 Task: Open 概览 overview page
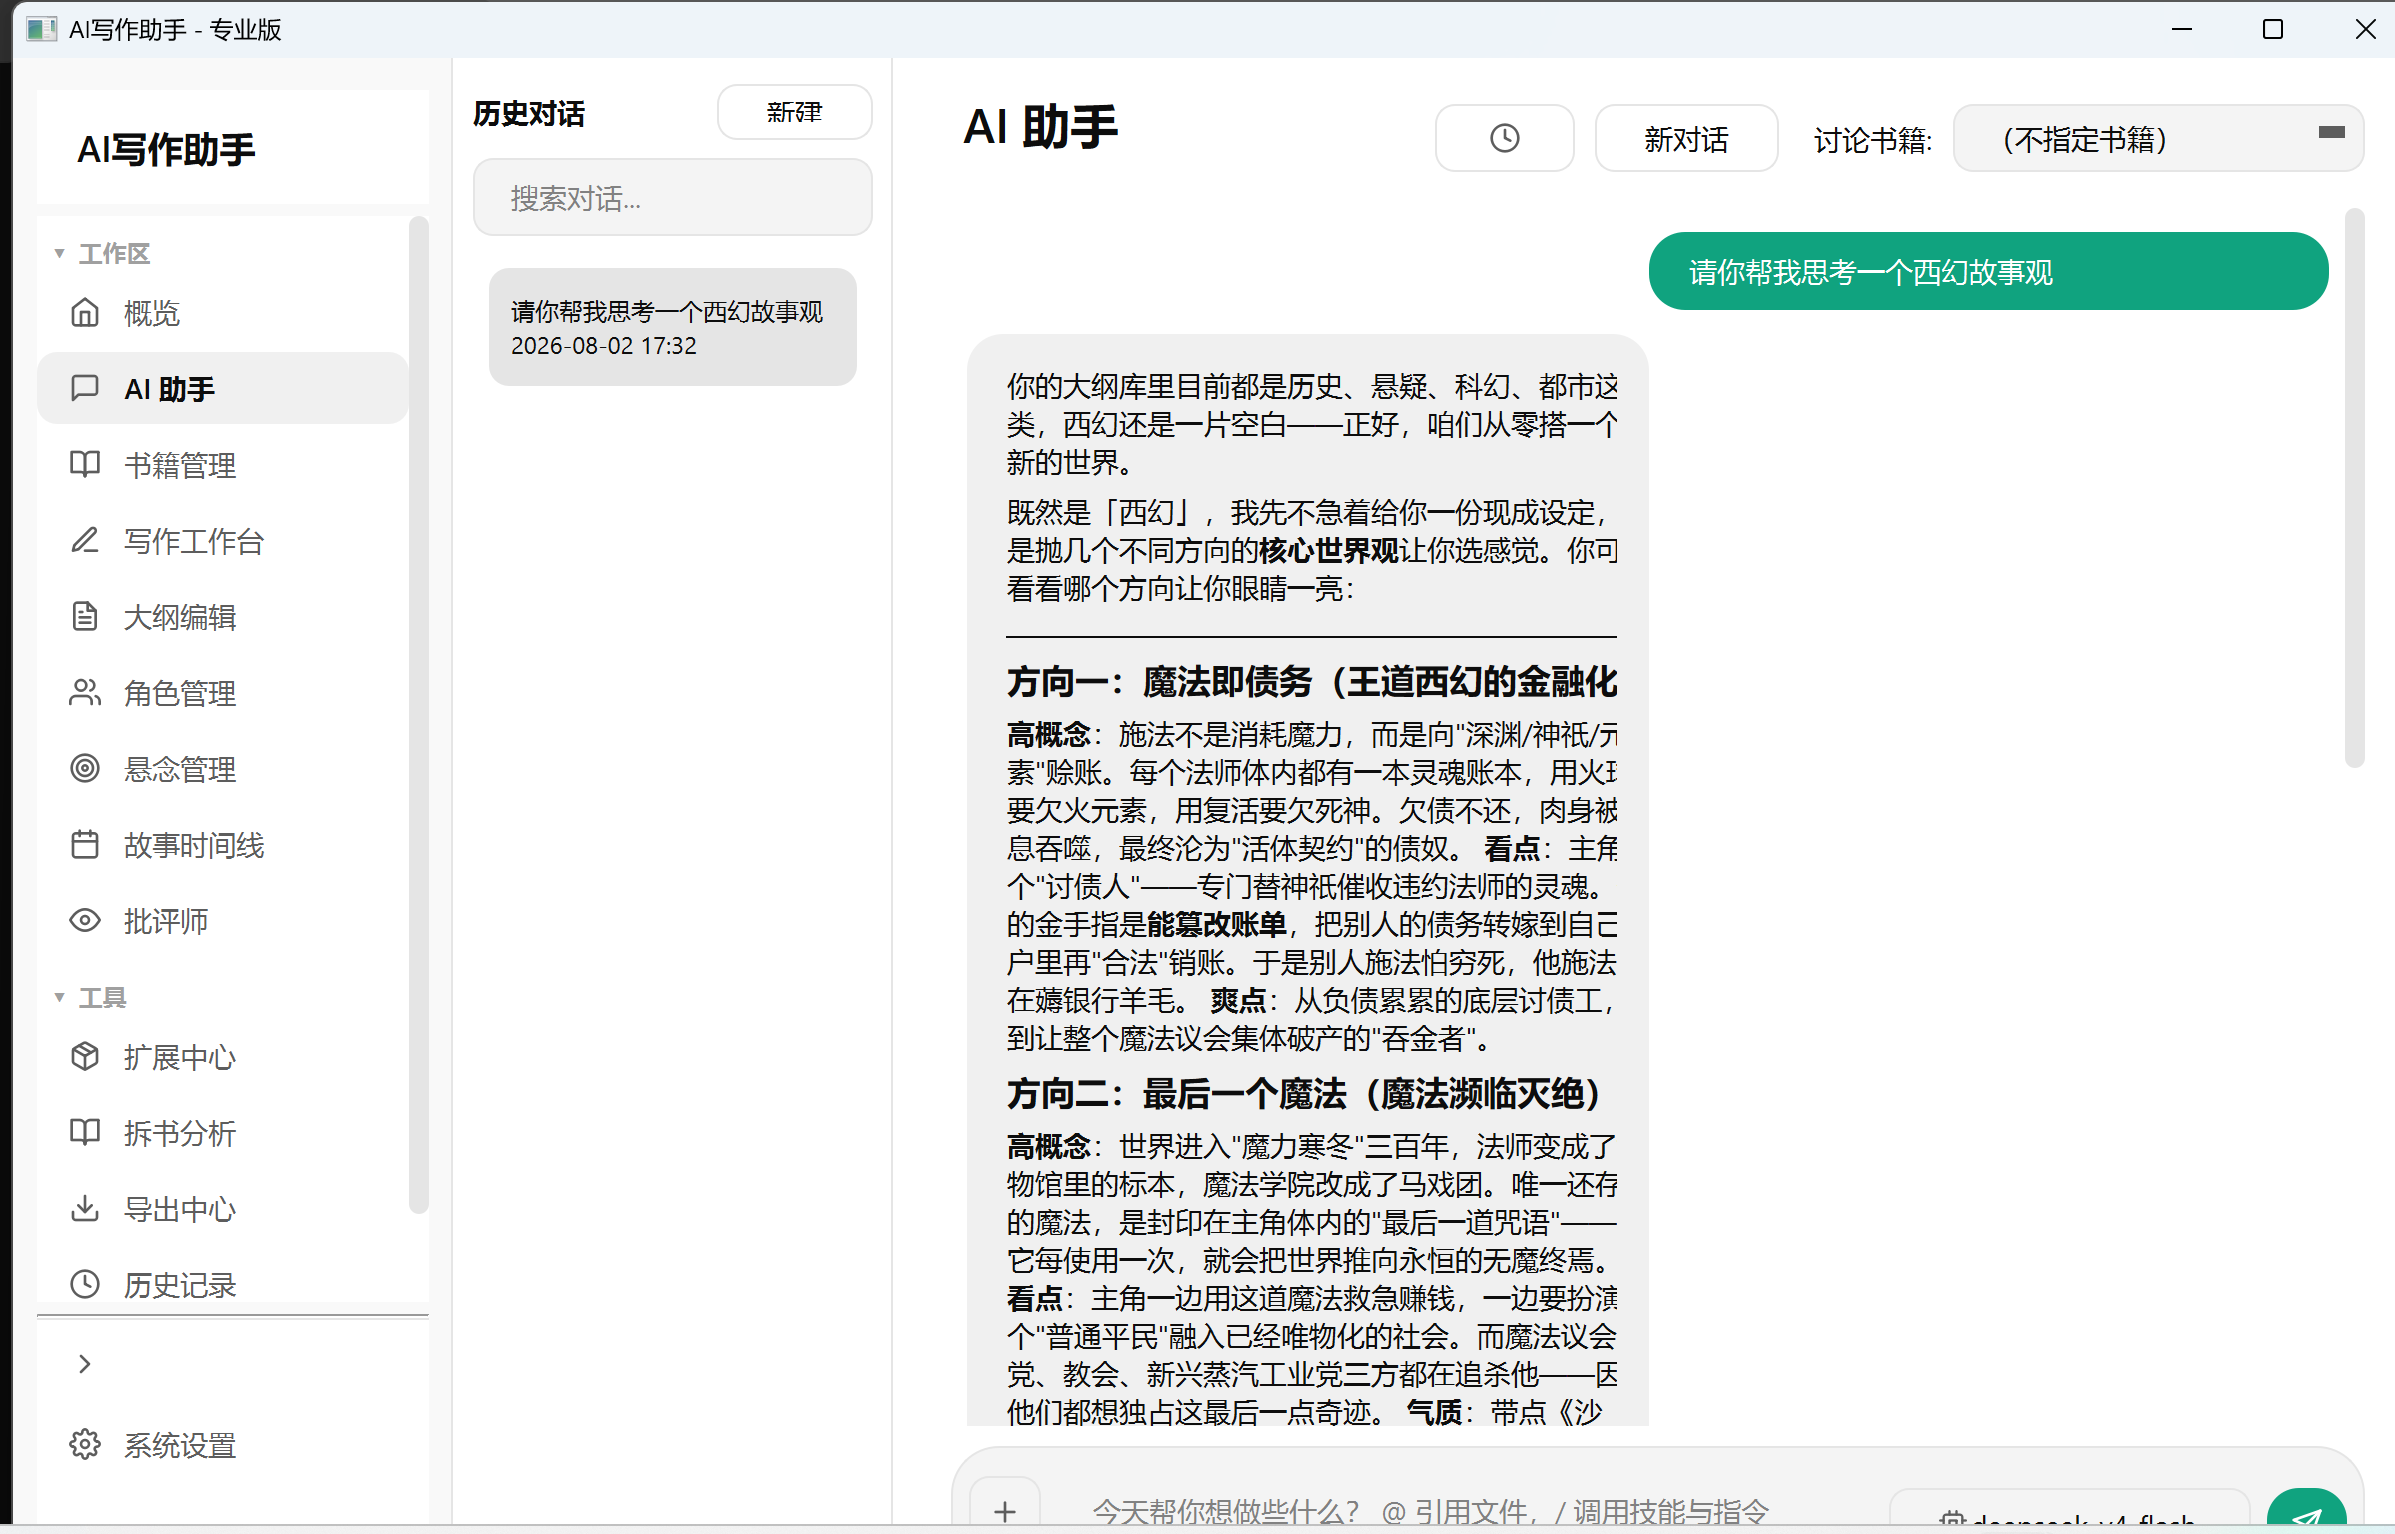coord(222,313)
